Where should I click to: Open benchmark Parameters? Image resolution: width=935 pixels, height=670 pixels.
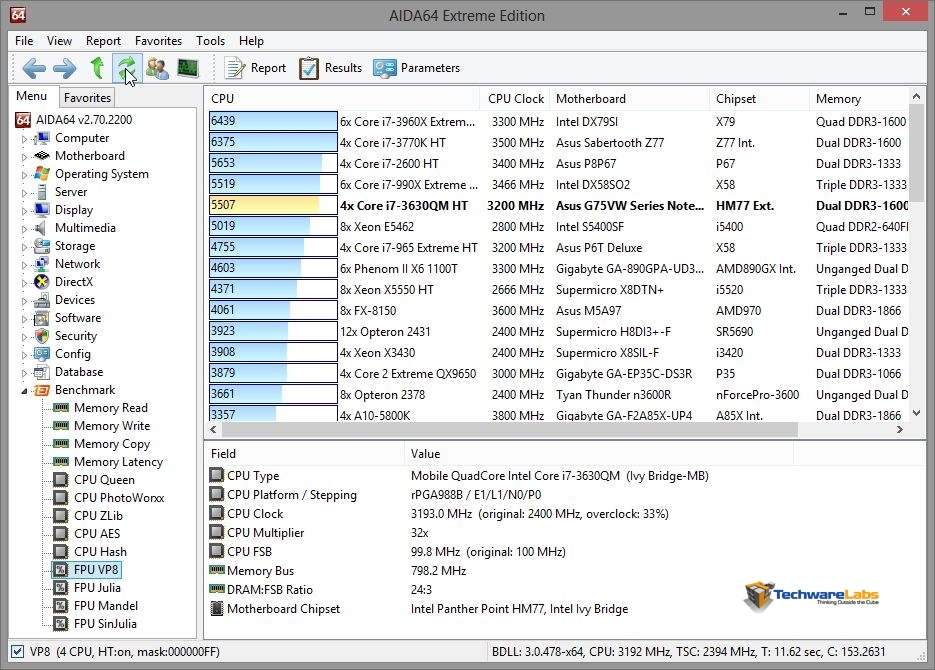(416, 68)
